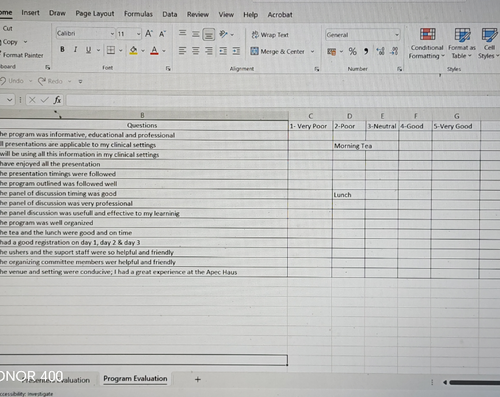Open fill color dropdown arrow
Image resolution: width=500 pixels, height=397 pixels.
143,51
